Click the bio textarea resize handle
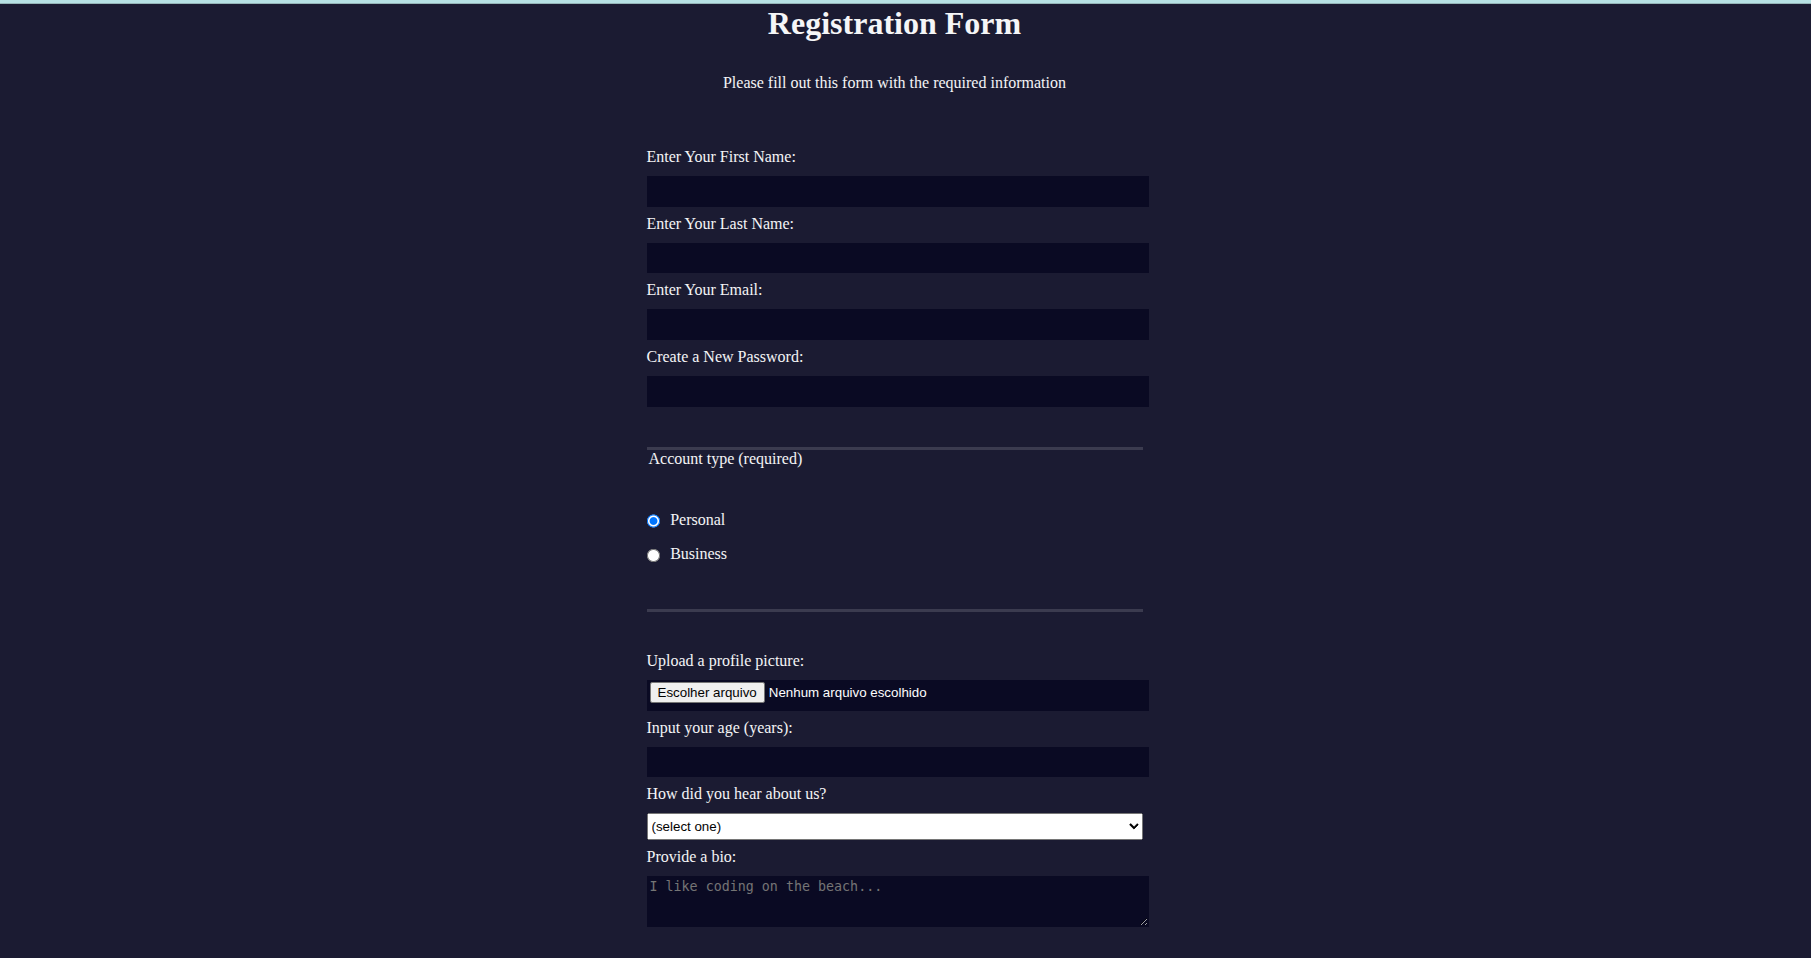 (x=1144, y=922)
